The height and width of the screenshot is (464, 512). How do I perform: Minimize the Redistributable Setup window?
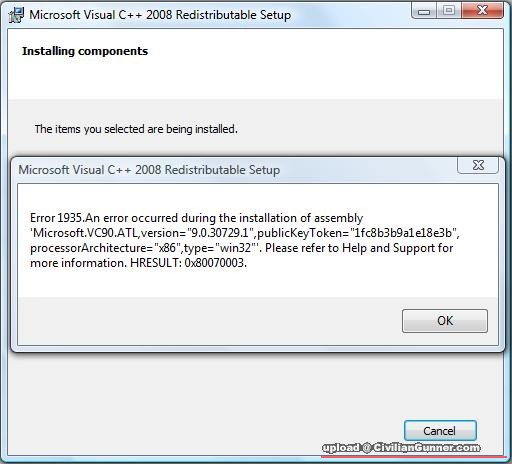click(x=423, y=11)
